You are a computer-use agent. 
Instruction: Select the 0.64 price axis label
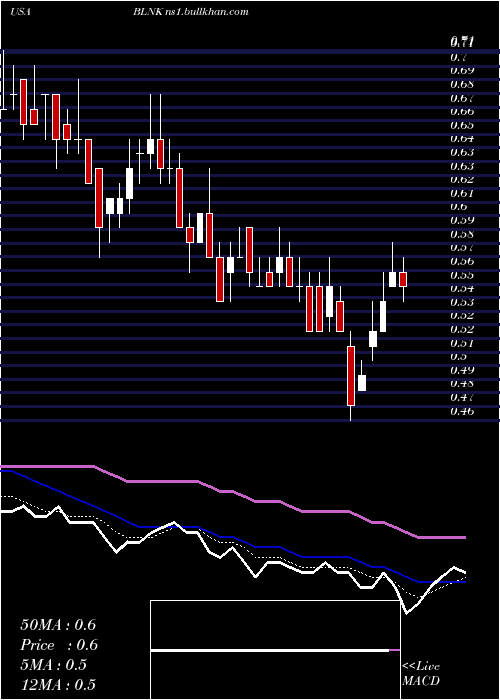tap(462, 139)
